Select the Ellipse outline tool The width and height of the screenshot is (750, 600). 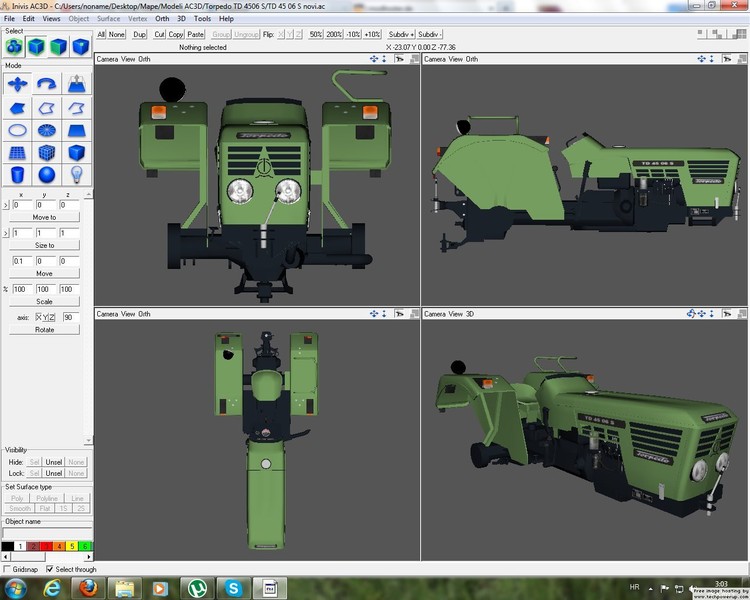[17, 130]
